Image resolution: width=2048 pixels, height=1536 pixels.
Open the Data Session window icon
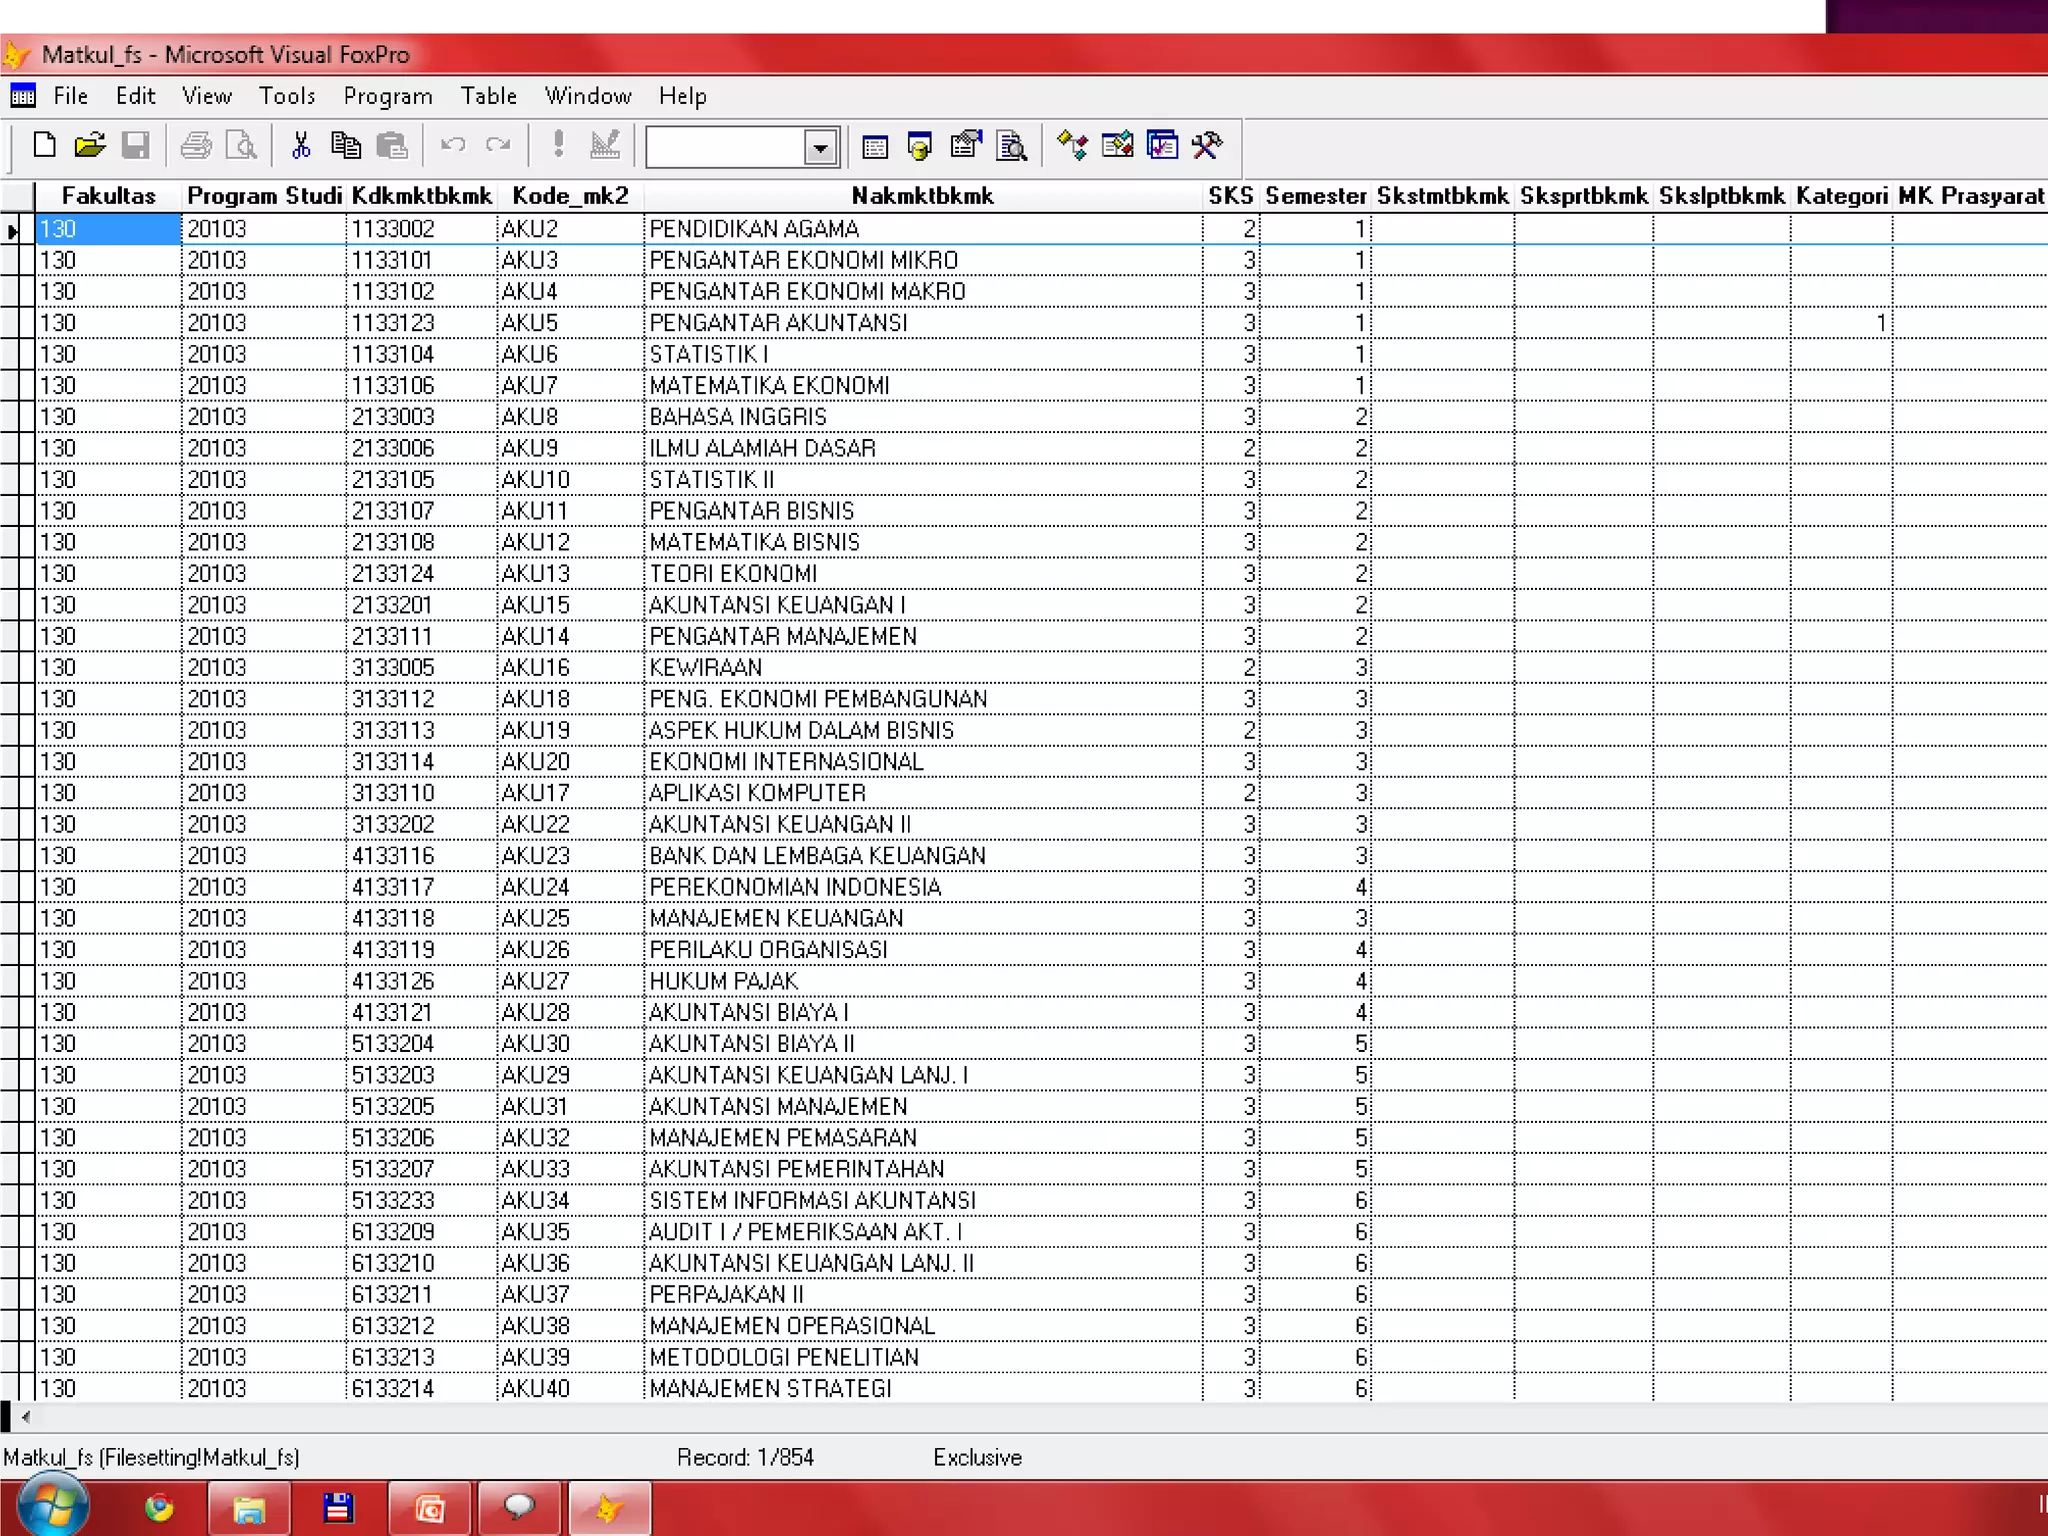tap(920, 147)
